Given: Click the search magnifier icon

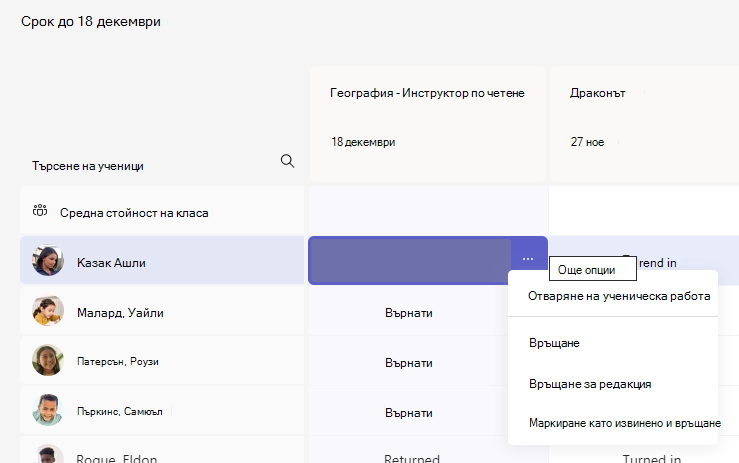Looking at the screenshot, I should 287,161.
